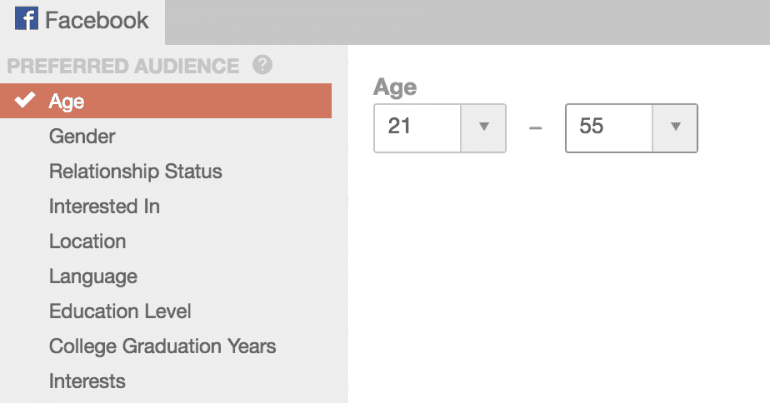
Task: Click the Preferred Audience header text
Action: click(x=123, y=67)
